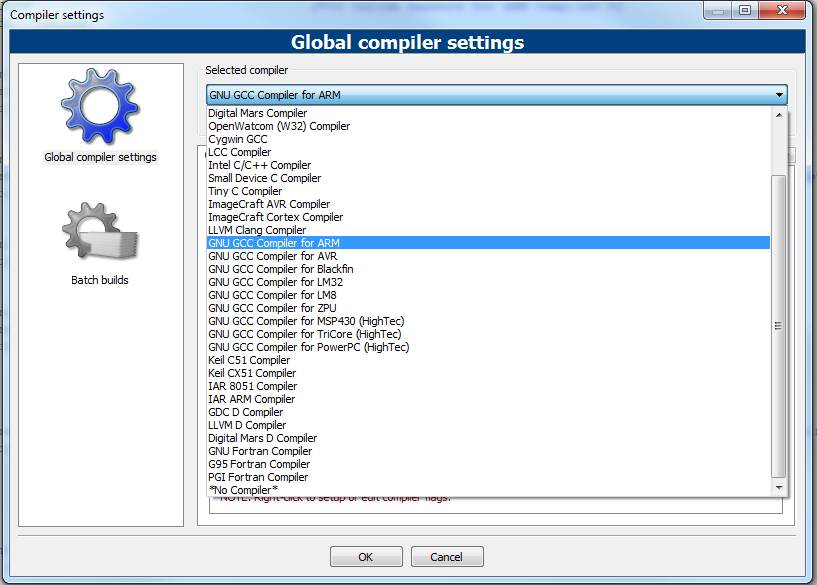The height and width of the screenshot is (585, 817).
Task: Select LLVM Clang Compiler
Action: click(488, 230)
